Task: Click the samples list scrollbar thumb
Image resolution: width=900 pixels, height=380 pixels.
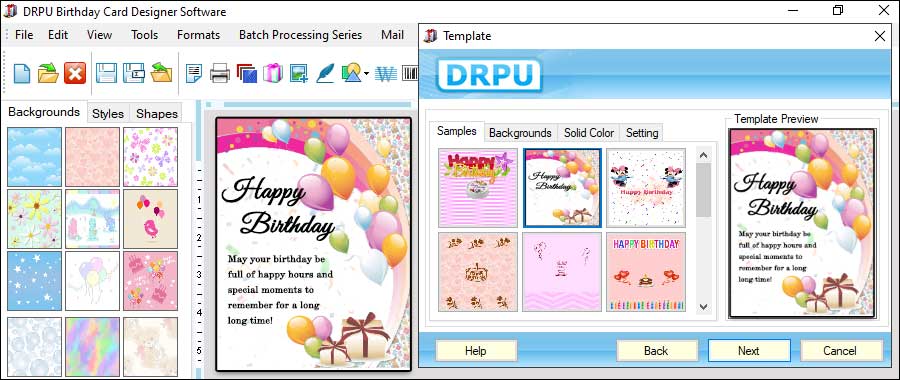Action: (704, 190)
